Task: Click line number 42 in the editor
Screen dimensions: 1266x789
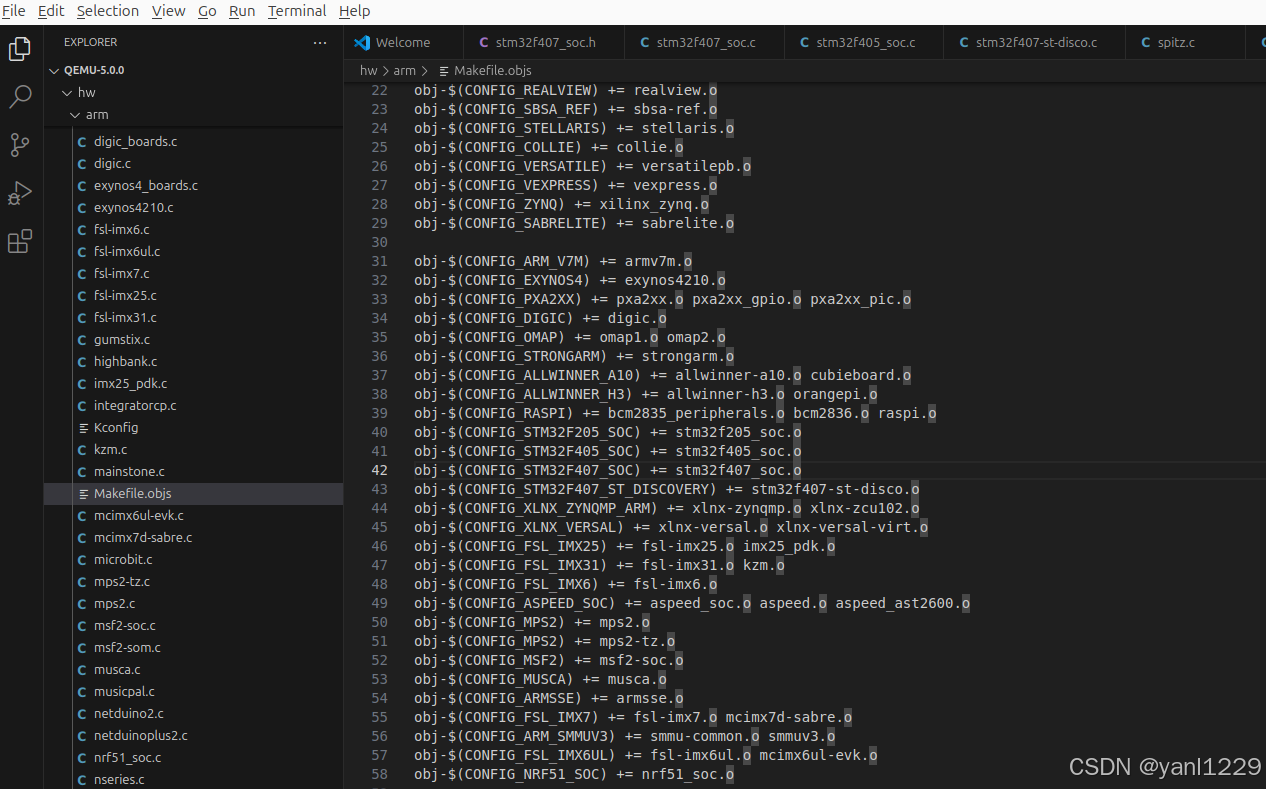Action: coord(379,470)
